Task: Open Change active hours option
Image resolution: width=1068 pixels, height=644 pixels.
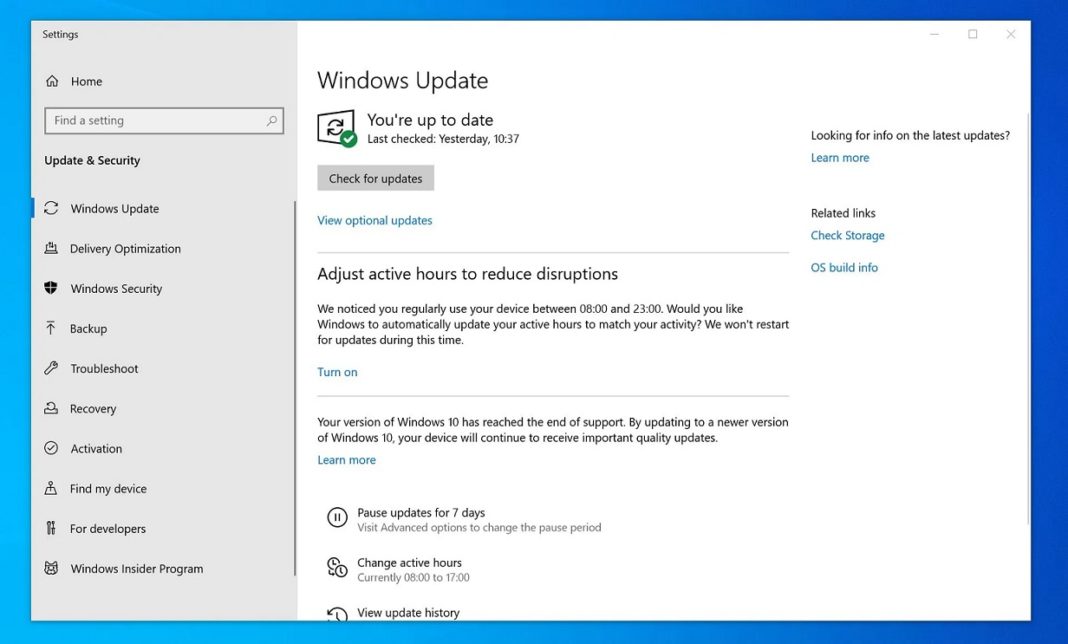Action: [x=410, y=562]
